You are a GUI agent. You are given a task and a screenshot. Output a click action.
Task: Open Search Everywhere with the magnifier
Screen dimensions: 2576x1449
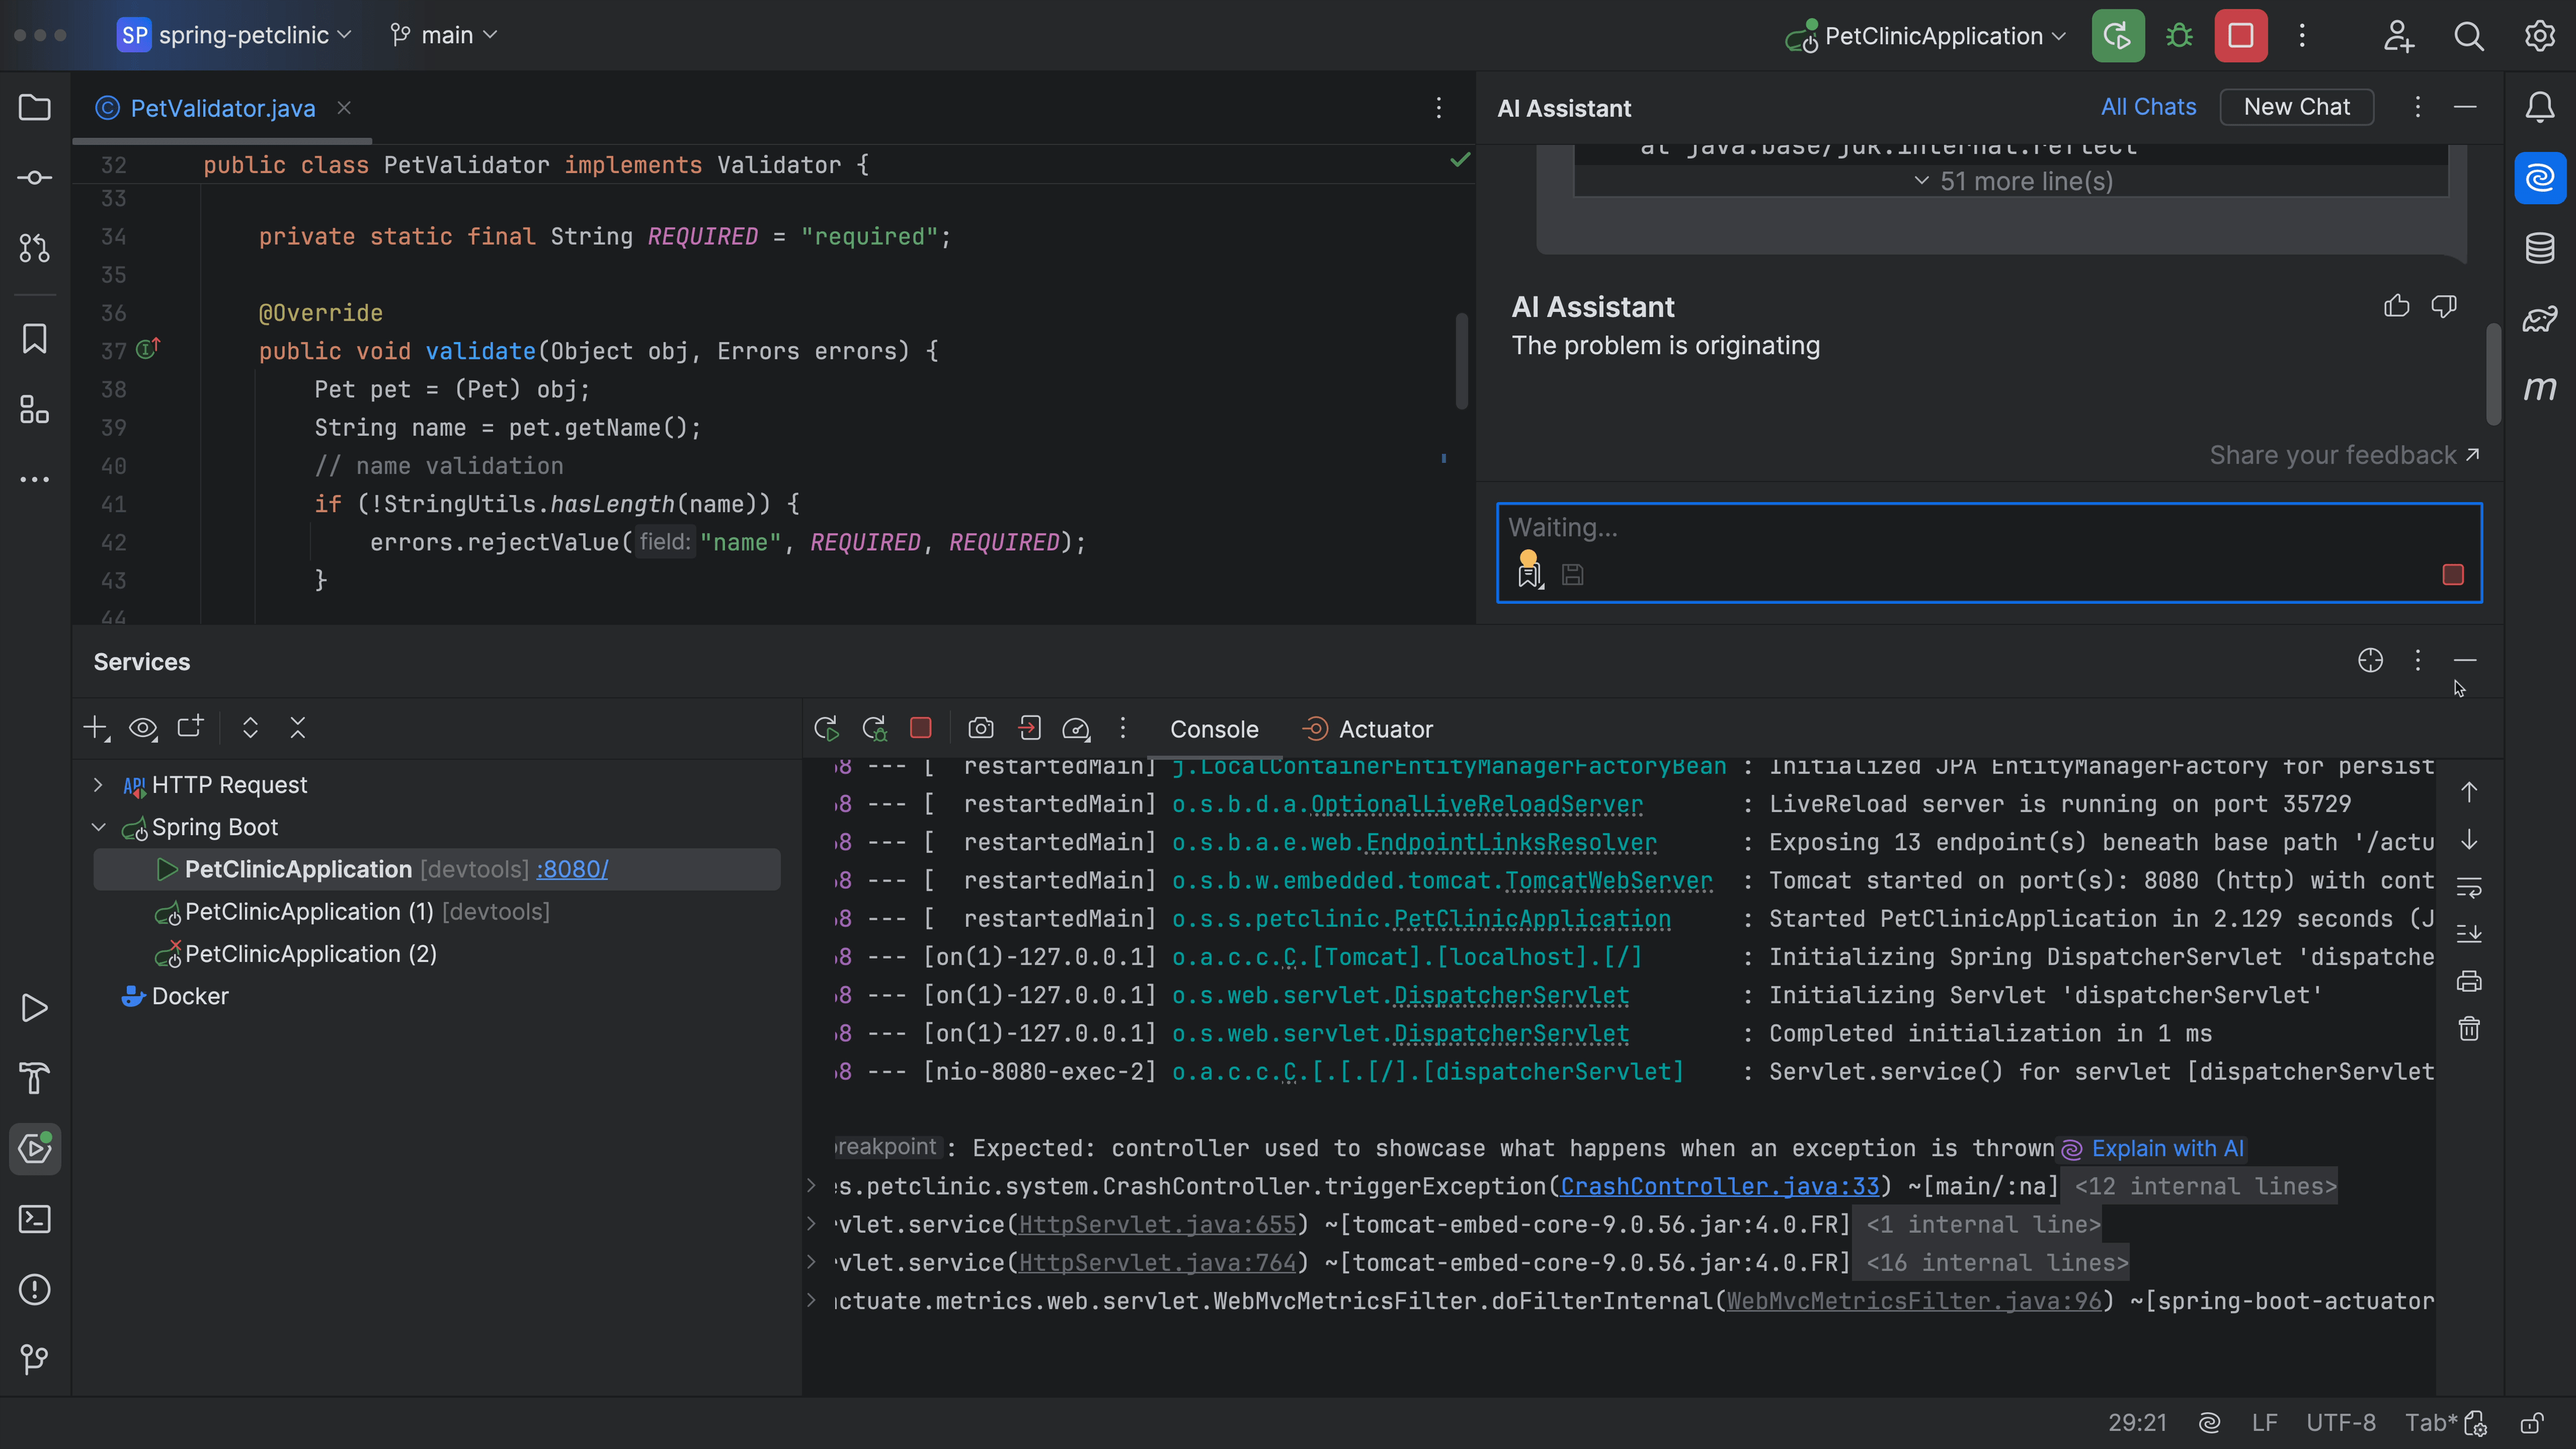(x=2468, y=36)
